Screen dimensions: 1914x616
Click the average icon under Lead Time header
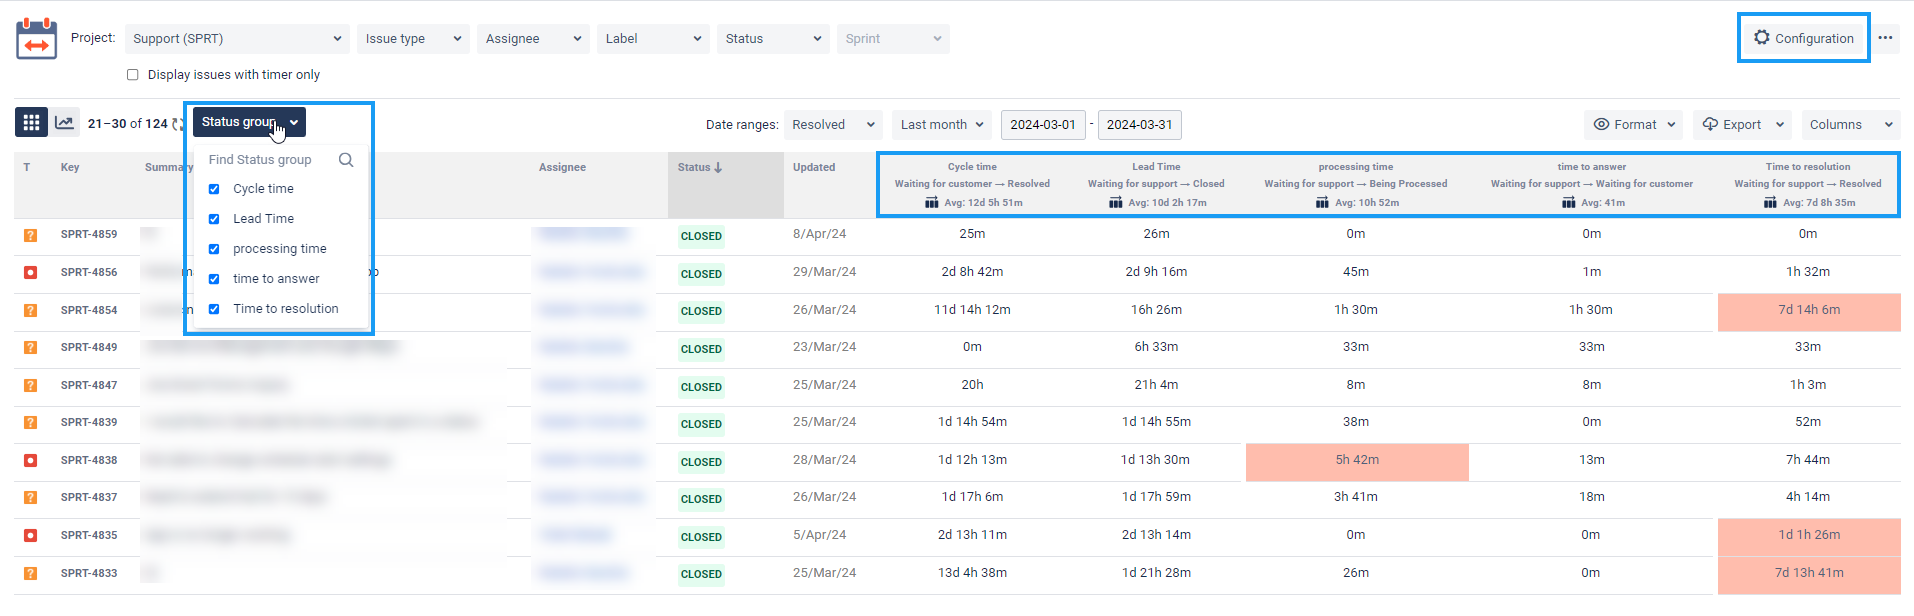pyautogui.click(x=1116, y=202)
